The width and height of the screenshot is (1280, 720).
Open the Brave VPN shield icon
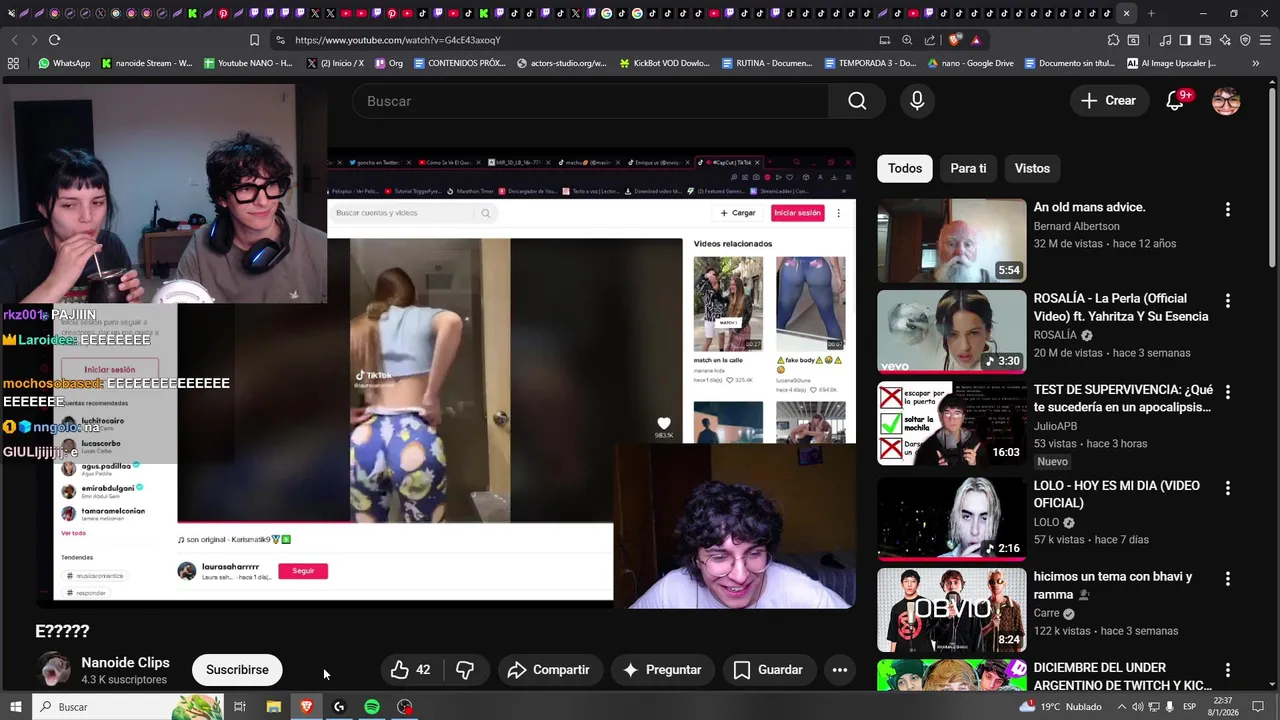click(1245, 40)
